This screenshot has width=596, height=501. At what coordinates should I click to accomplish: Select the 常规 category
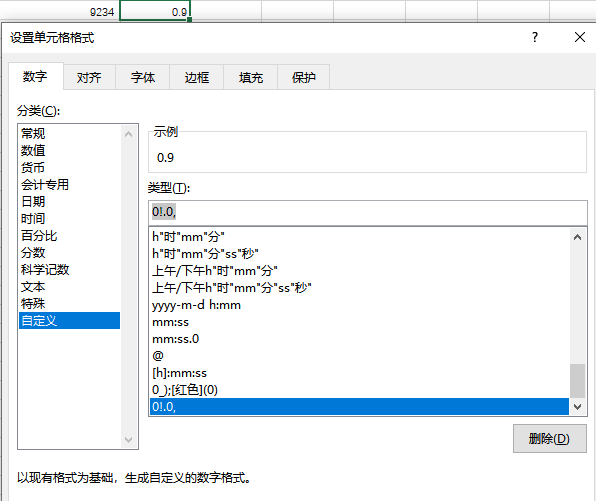pyautogui.click(x=70, y=133)
